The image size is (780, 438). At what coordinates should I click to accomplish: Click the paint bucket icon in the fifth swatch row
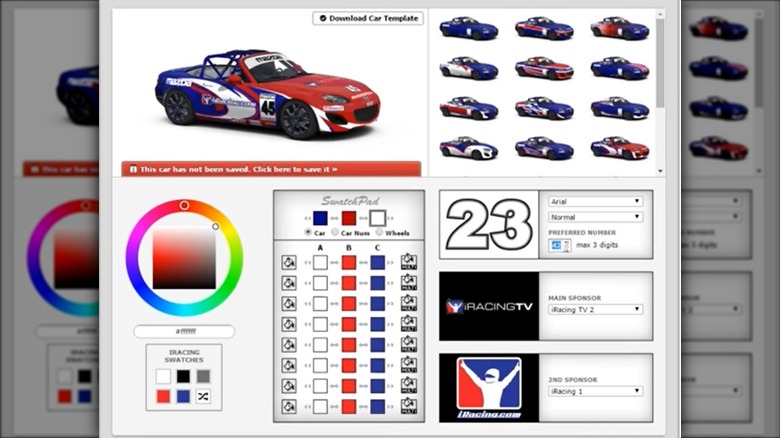coord(289,345)
